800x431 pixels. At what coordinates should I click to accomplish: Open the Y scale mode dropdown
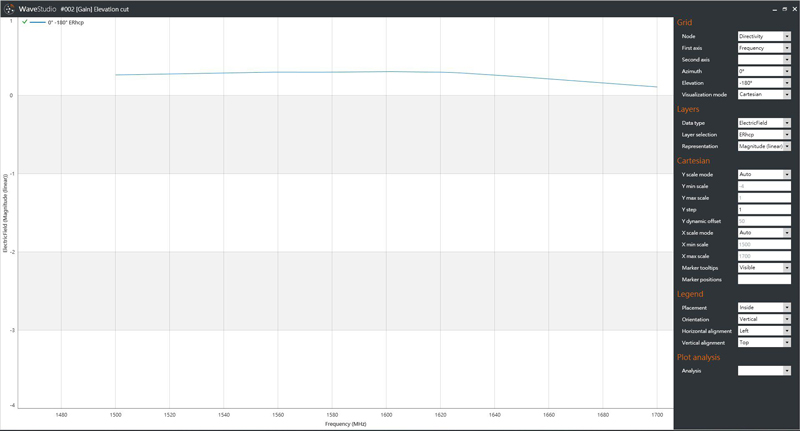pyautogui.click(x=764, y=175)
